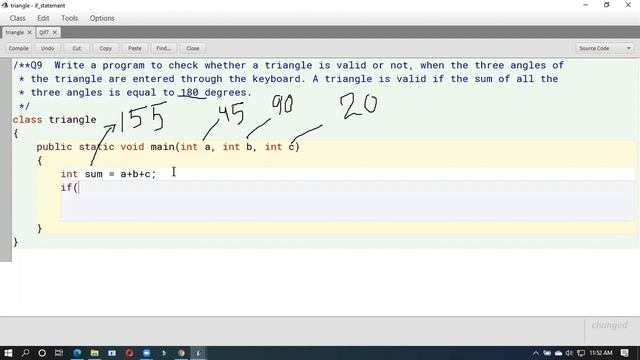Click the Paste button

(x=135, y=48)
